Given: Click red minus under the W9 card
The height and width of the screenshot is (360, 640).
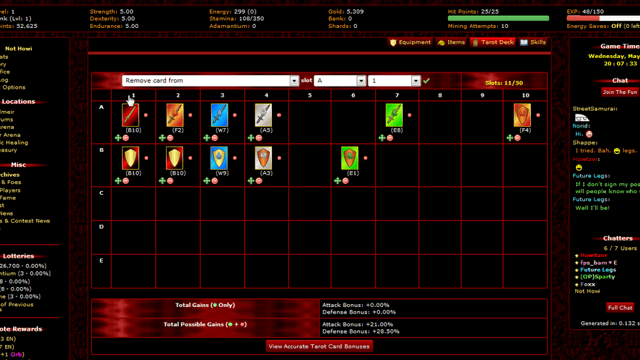Looking at the screenshot, I should [215, 181].
